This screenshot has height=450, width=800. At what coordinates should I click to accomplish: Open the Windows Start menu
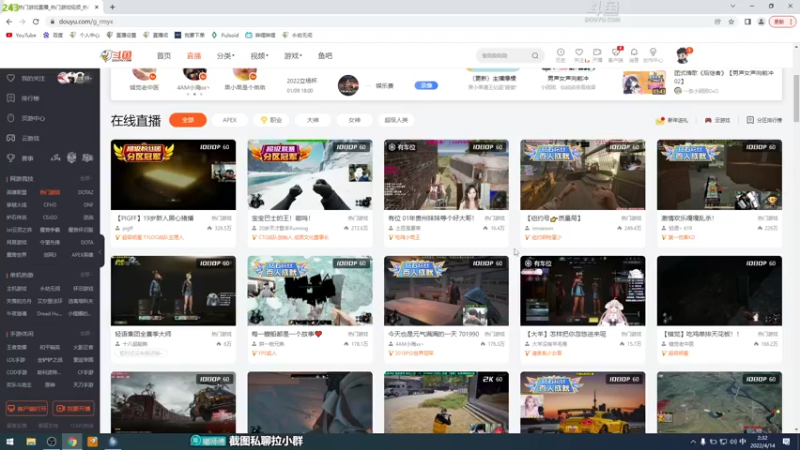[10, 442]
